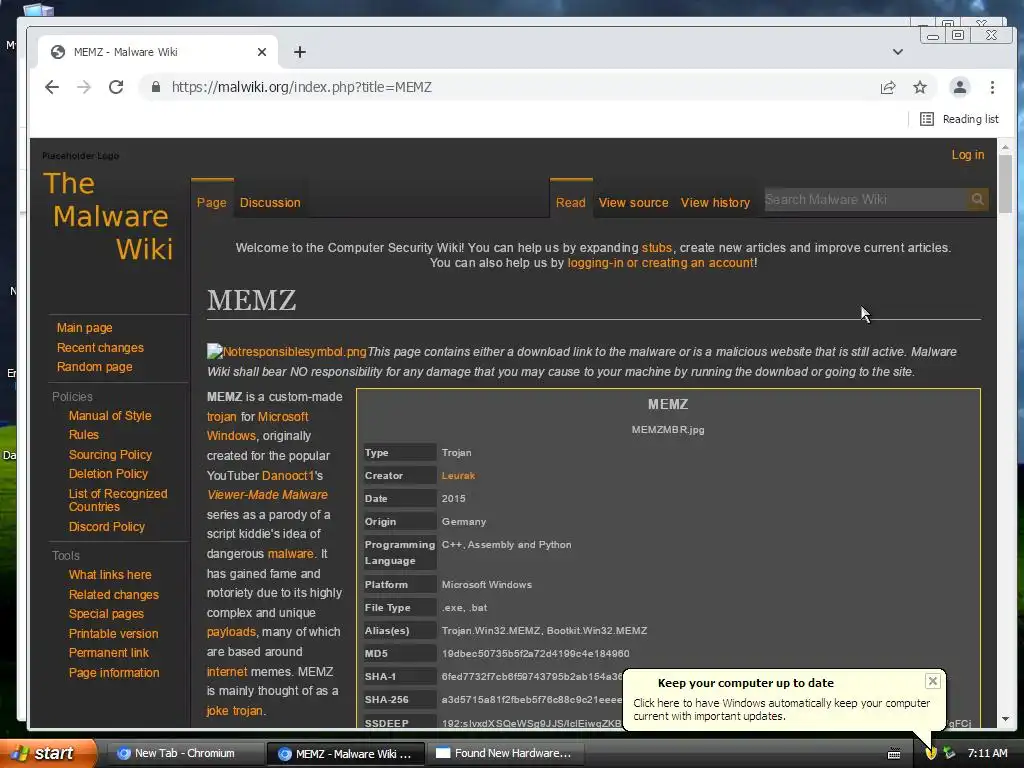Click What links here tool
Screen dimensions: 1024x768
coord(110,575)
